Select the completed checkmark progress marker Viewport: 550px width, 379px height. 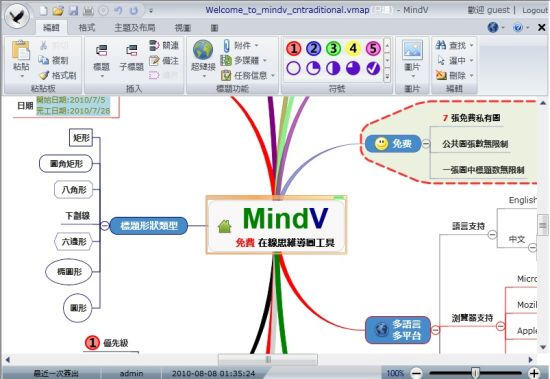click(x=373, y=68)
